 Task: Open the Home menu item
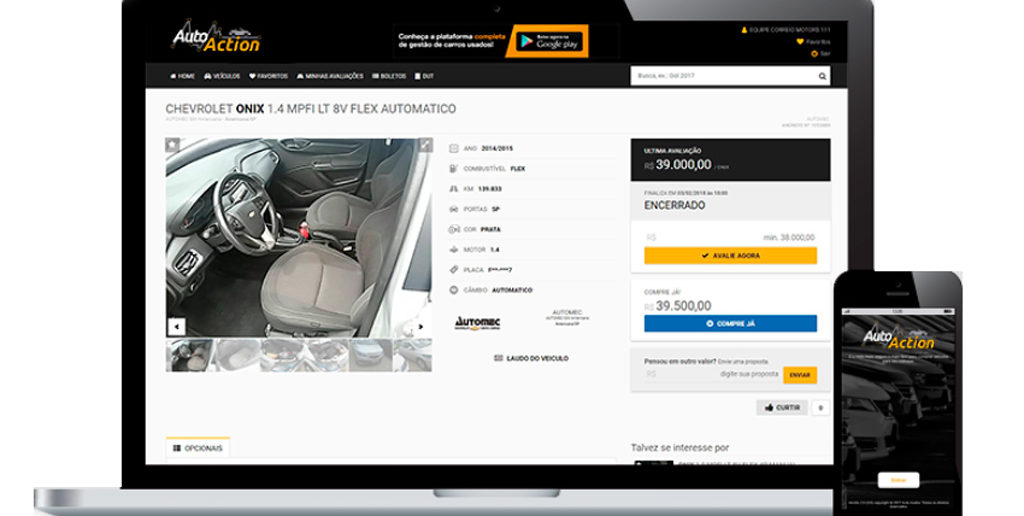(183, 76)
